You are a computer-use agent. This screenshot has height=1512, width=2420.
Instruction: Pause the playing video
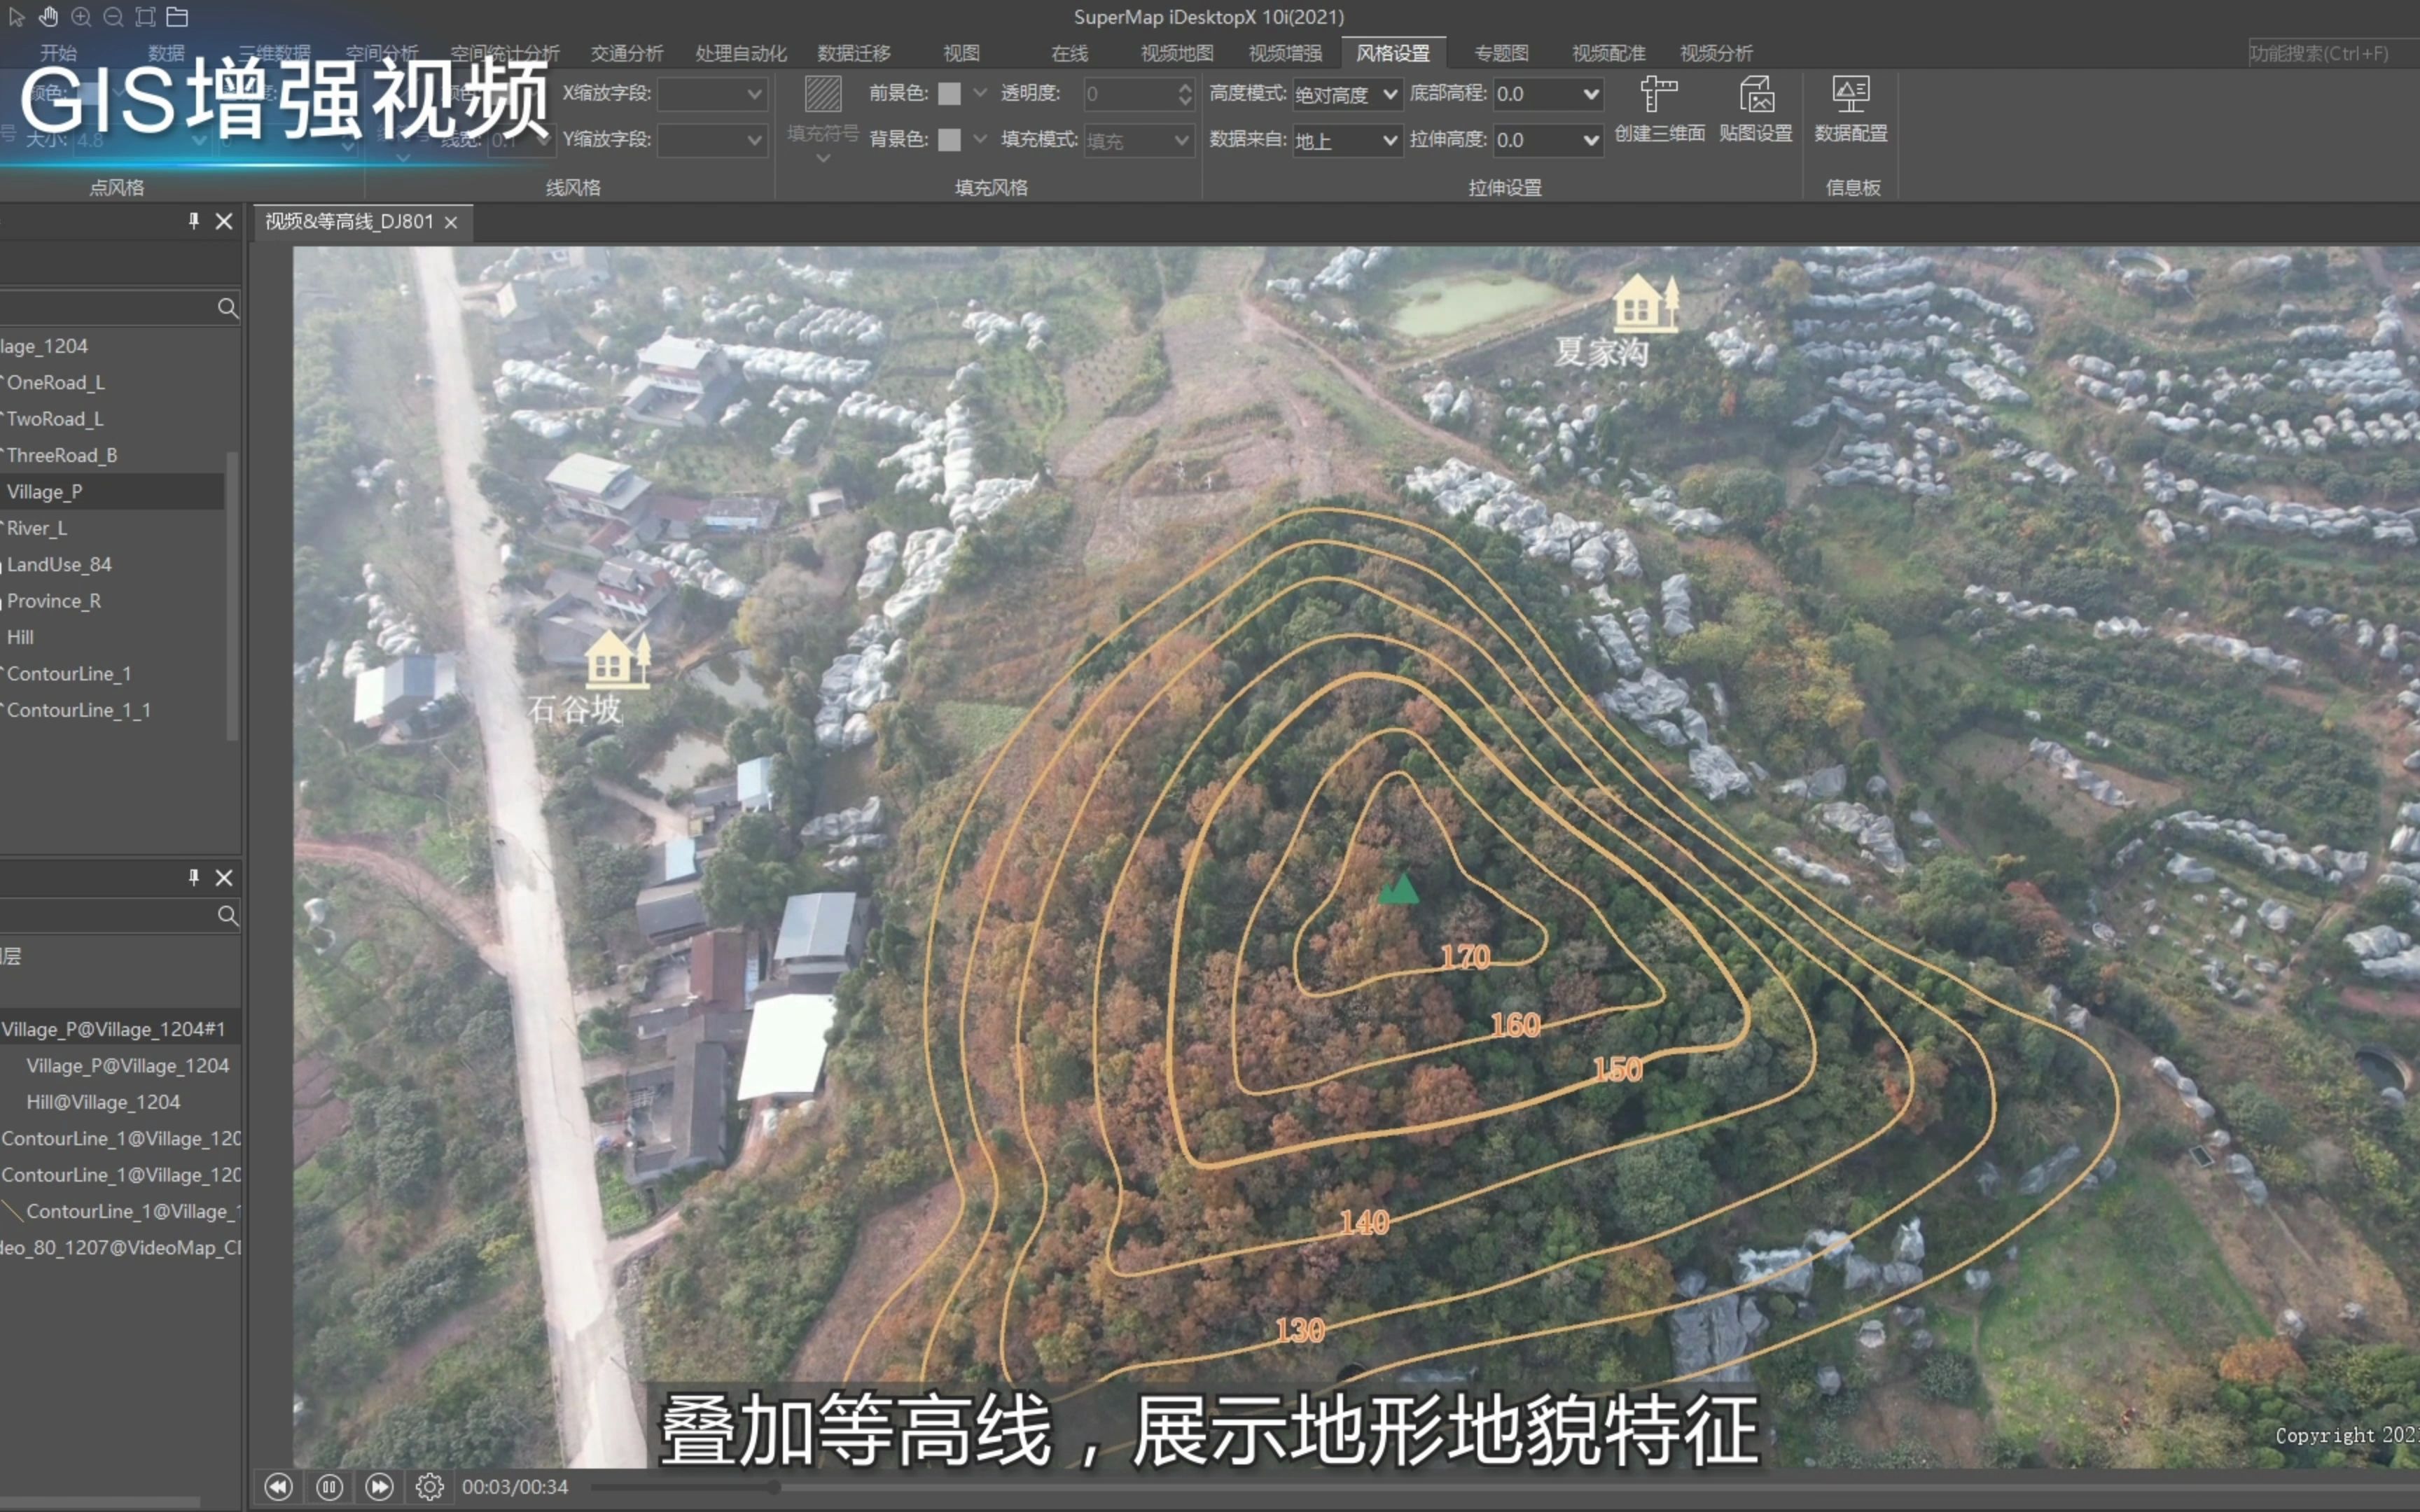(x=329, y=1486)
